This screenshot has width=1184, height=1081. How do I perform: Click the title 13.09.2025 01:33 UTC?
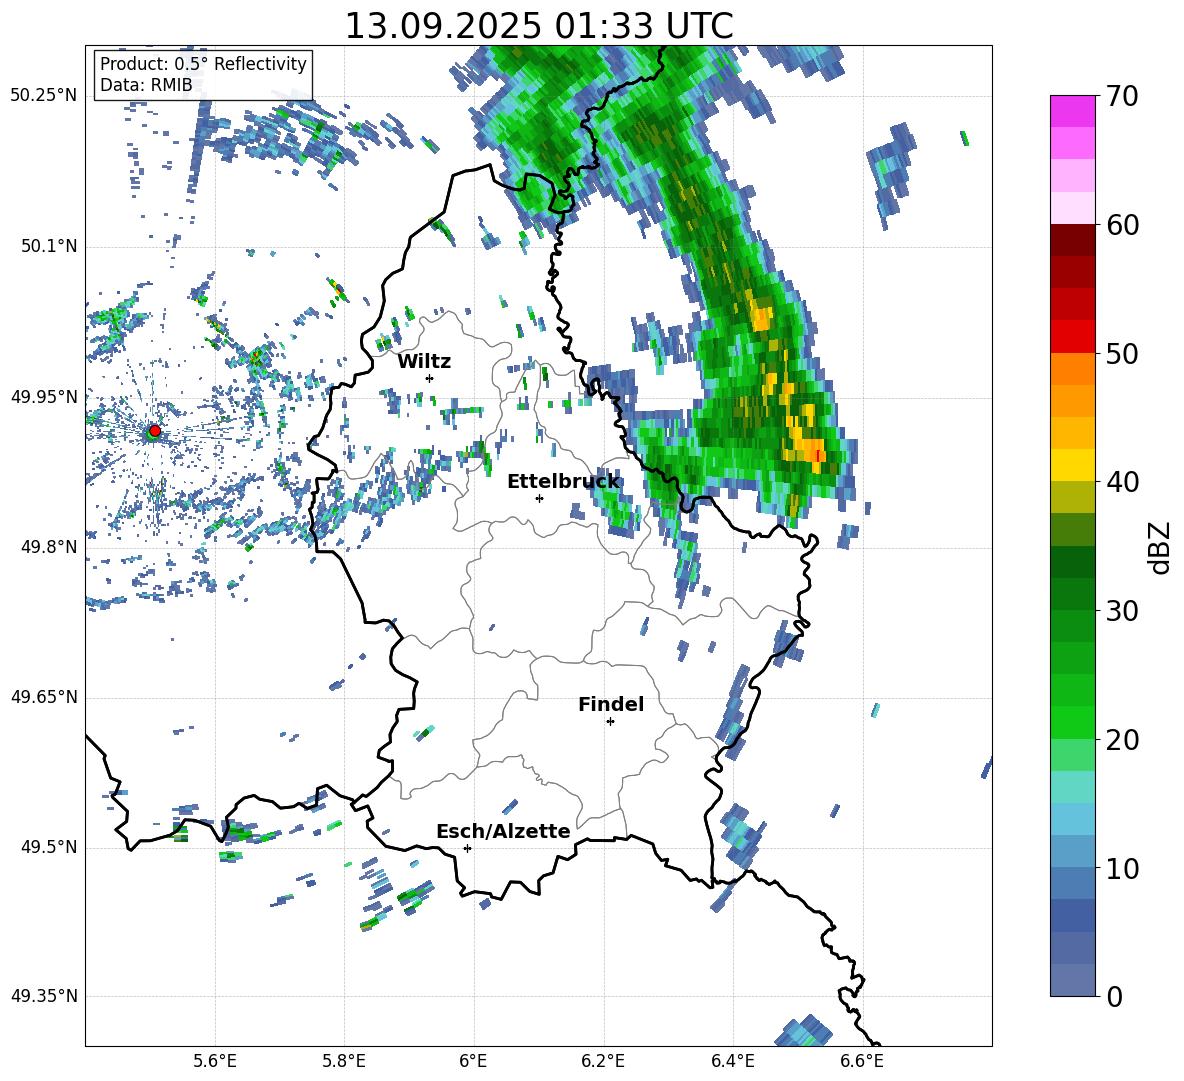pos(539,26)
